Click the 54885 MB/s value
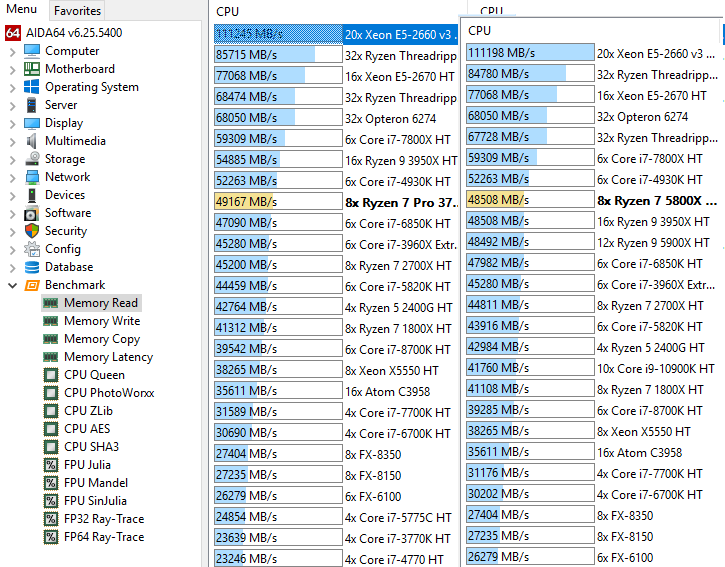Viewport: 725px width, 567px height. click(246, 160)
